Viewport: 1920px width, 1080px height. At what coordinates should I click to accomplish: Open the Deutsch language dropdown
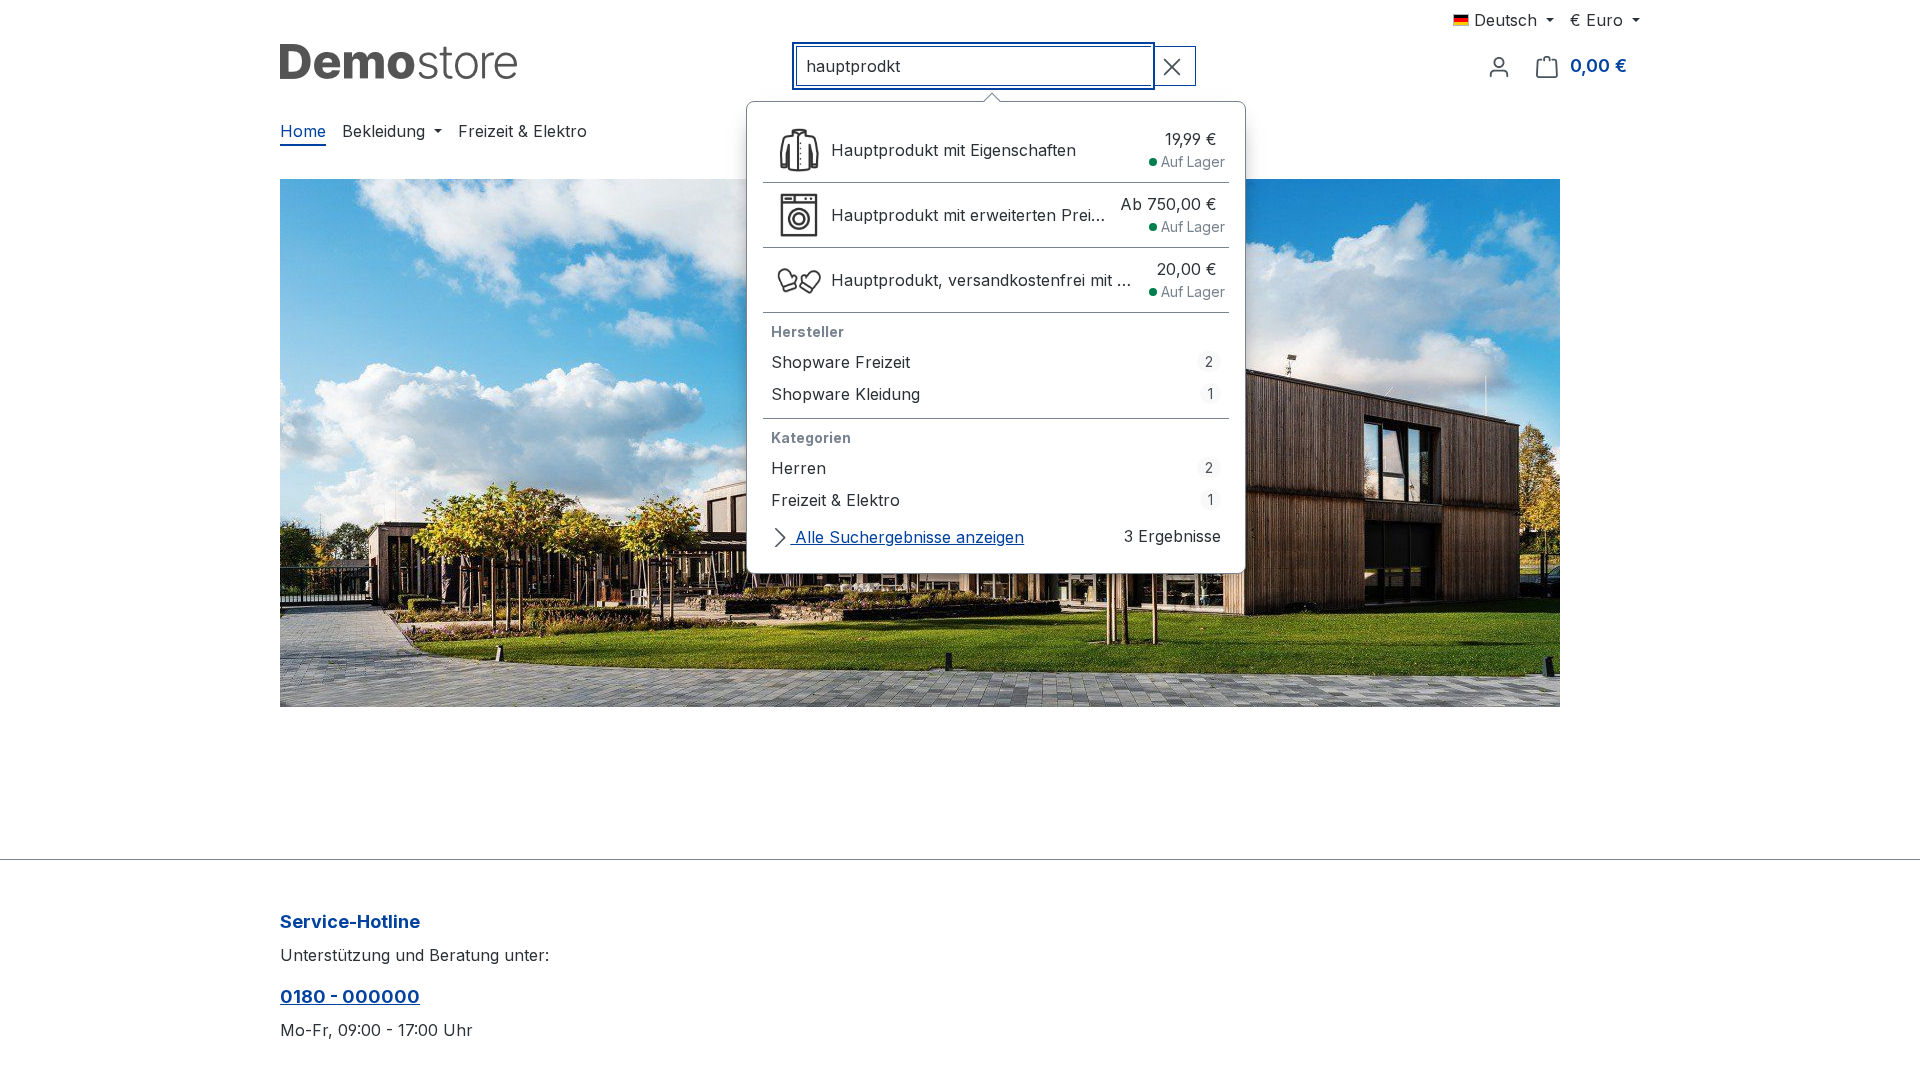(x=1503, y=20)
